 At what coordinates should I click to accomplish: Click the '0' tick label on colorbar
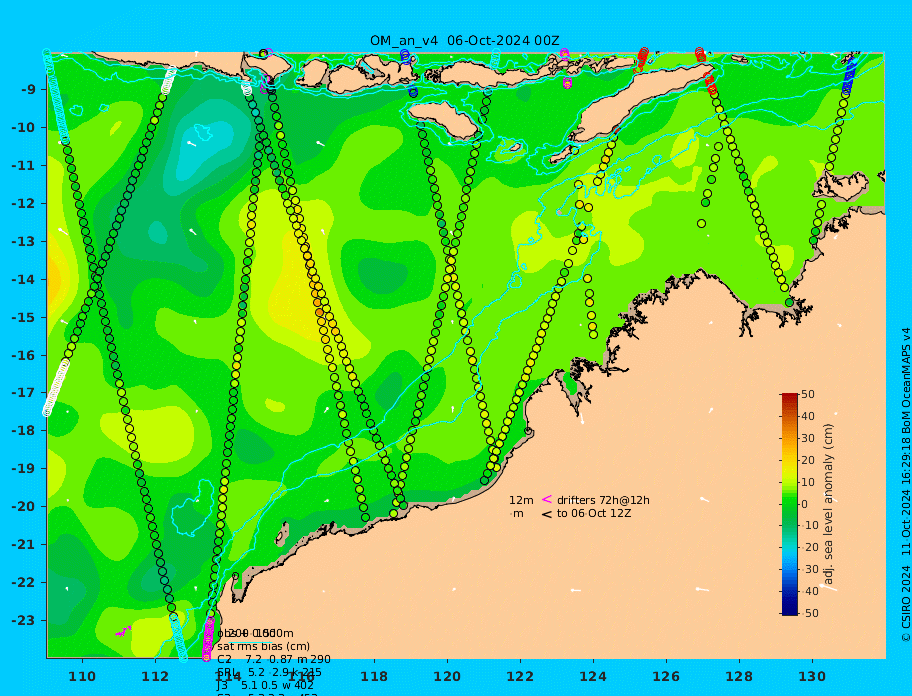coord(805,504)
